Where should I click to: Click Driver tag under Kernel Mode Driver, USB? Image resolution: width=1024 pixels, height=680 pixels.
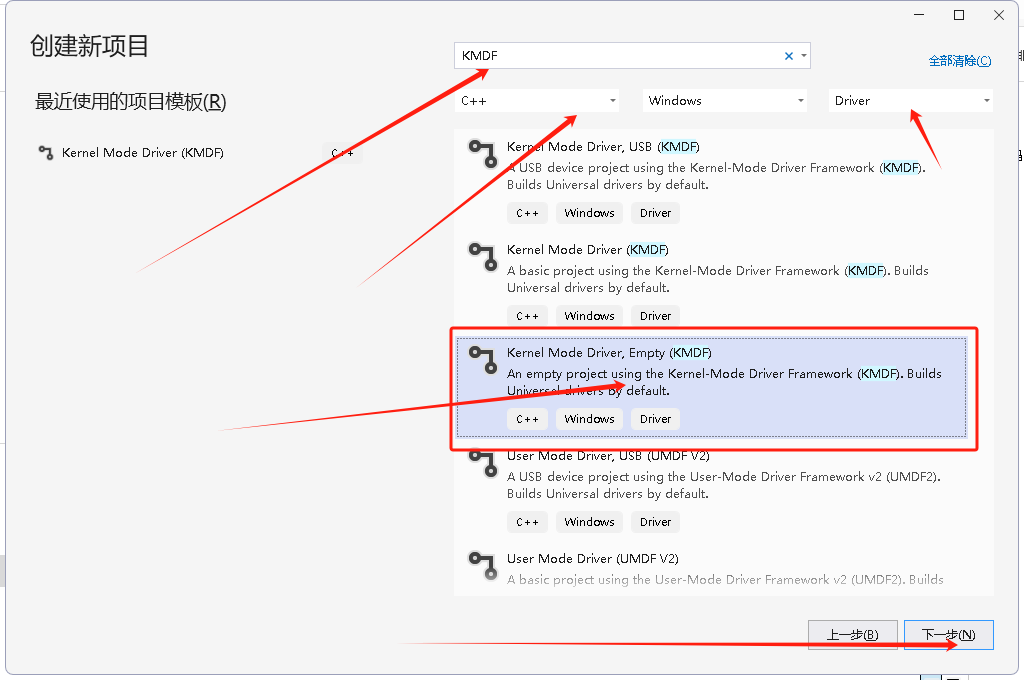click(x=656, y=213)
